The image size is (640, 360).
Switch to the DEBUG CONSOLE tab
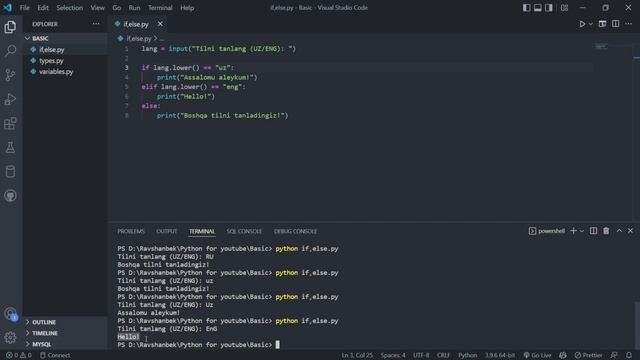pyautogui.click(x=295, y=231)
